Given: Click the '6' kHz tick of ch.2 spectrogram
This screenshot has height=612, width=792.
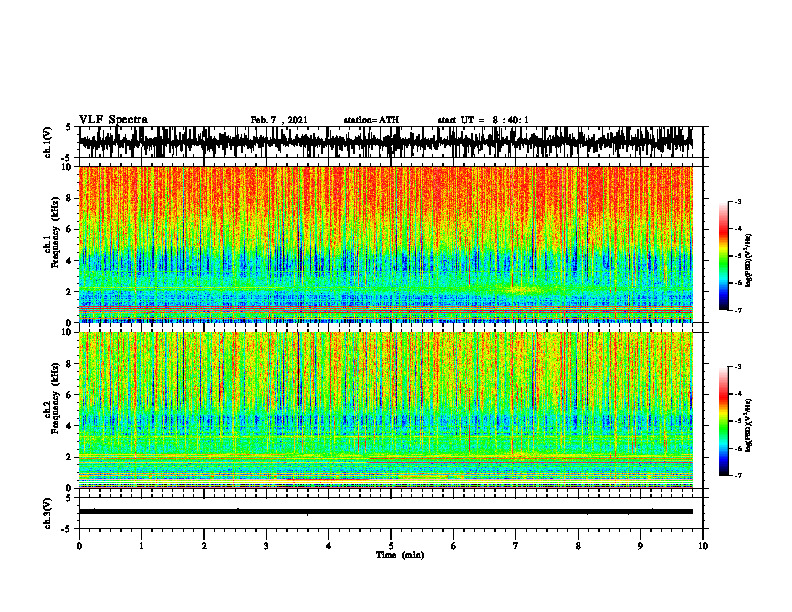Looking at the screenshot, I should pos(70,395).
